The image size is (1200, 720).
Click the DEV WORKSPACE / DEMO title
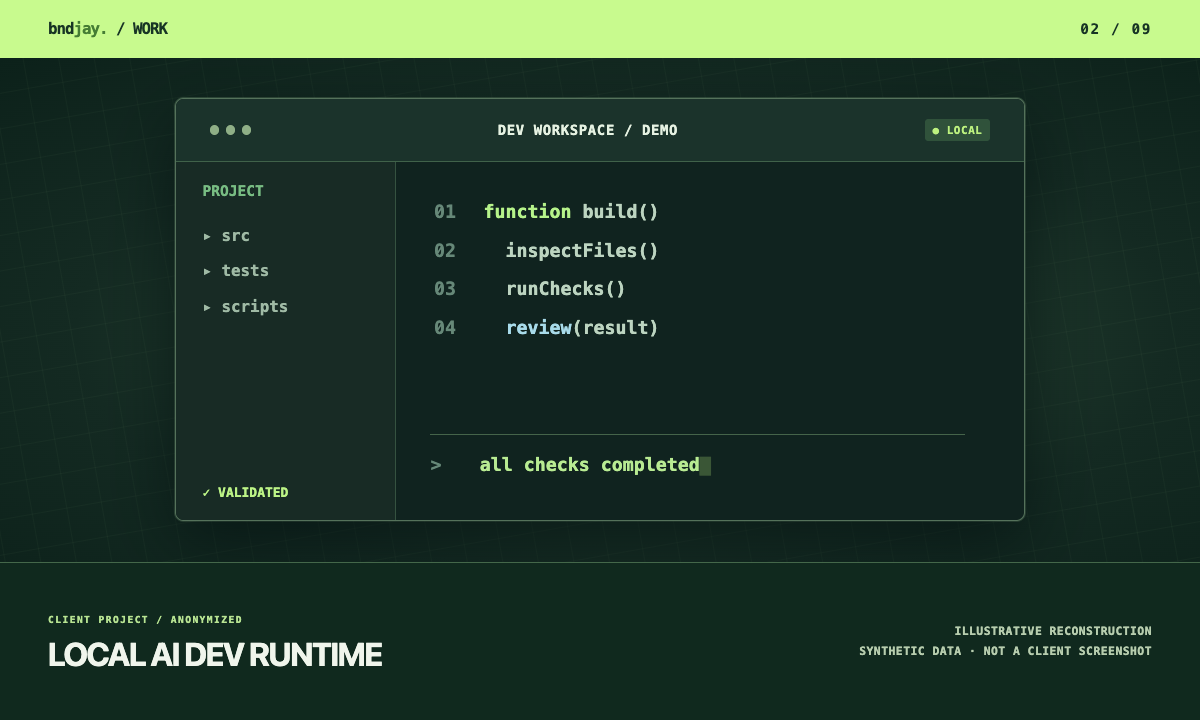pyautogui.click(x=588, y=130)
